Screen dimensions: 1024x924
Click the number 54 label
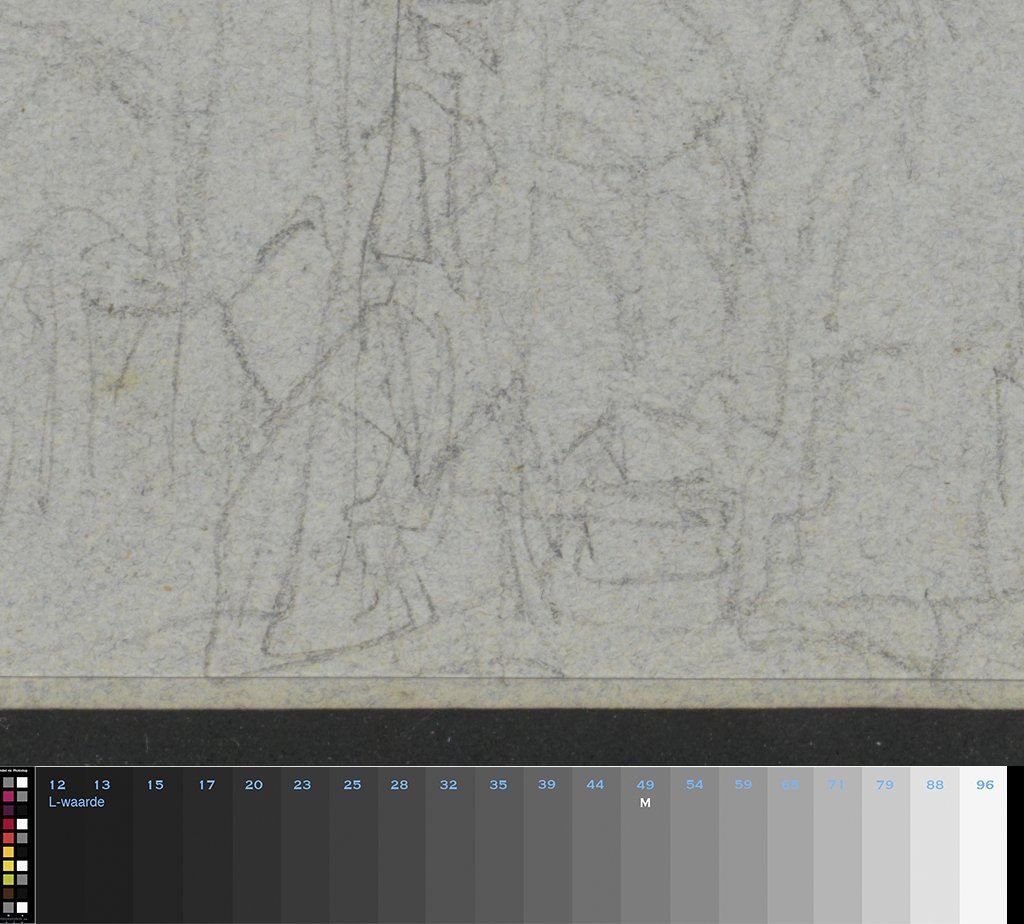pos(694,785)
